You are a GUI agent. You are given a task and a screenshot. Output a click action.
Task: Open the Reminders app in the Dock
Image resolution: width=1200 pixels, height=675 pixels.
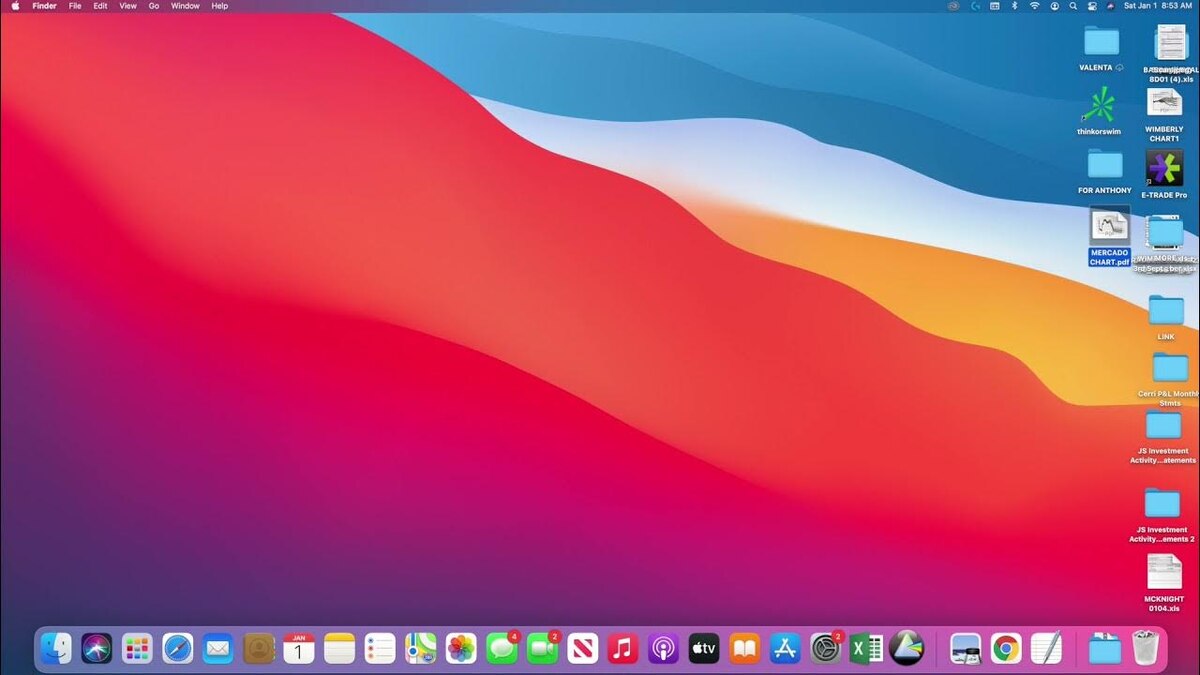pyautogui.click(x=380, y=649)
